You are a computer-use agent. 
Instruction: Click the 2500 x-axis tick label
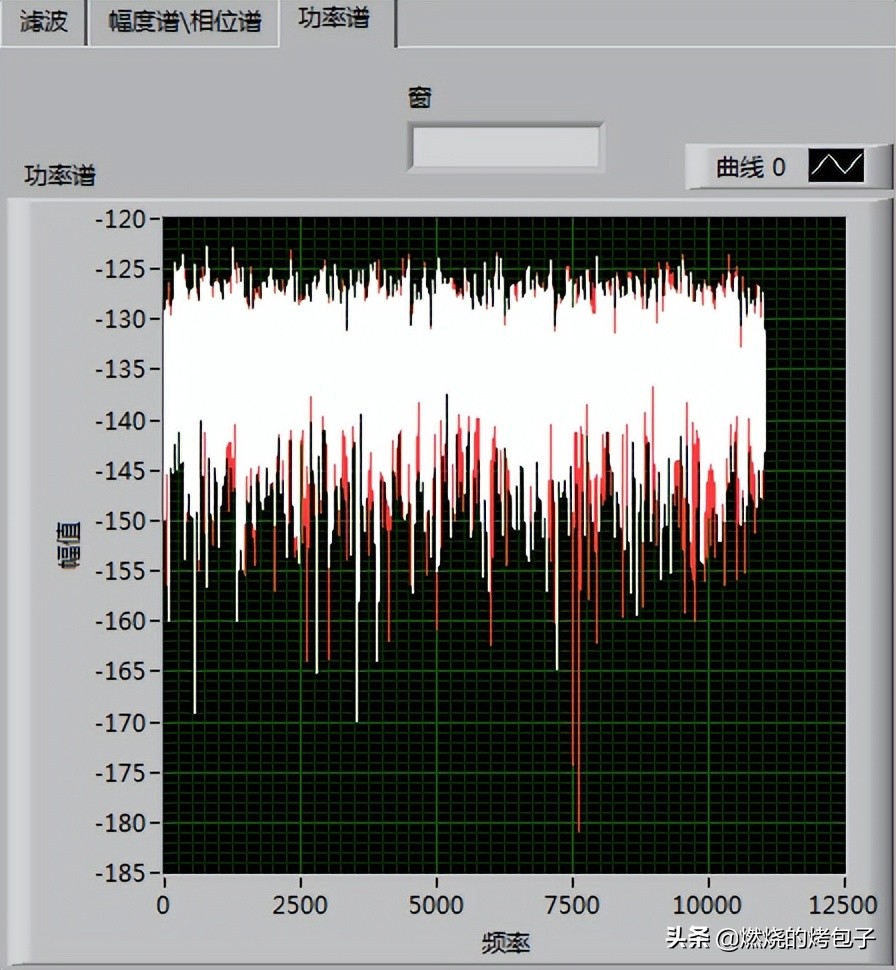[x=300, y=905]
